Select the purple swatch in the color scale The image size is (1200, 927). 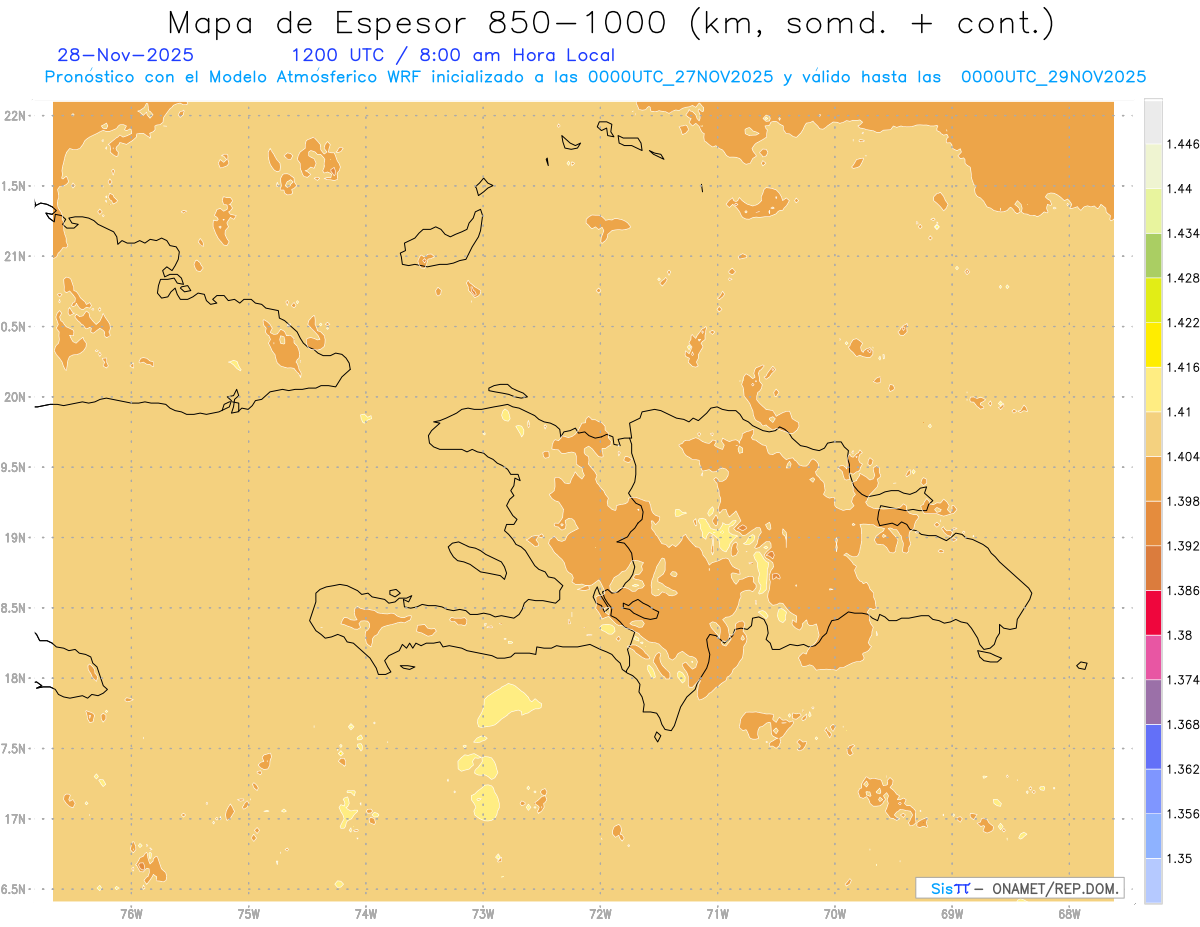(x=1153, y=702)
